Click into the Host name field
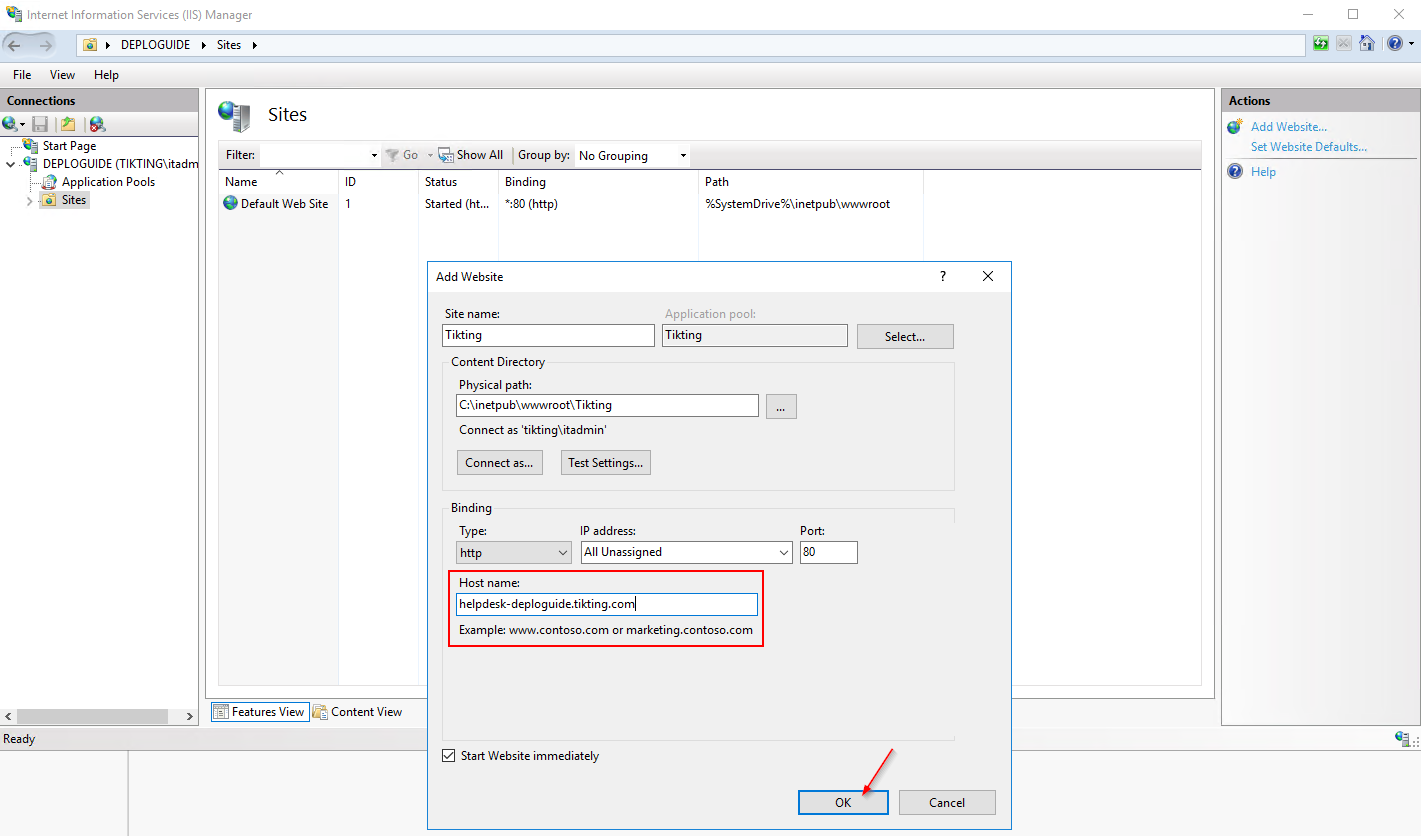This screenshot has width=1421, height=836. [x=606, y=604]
